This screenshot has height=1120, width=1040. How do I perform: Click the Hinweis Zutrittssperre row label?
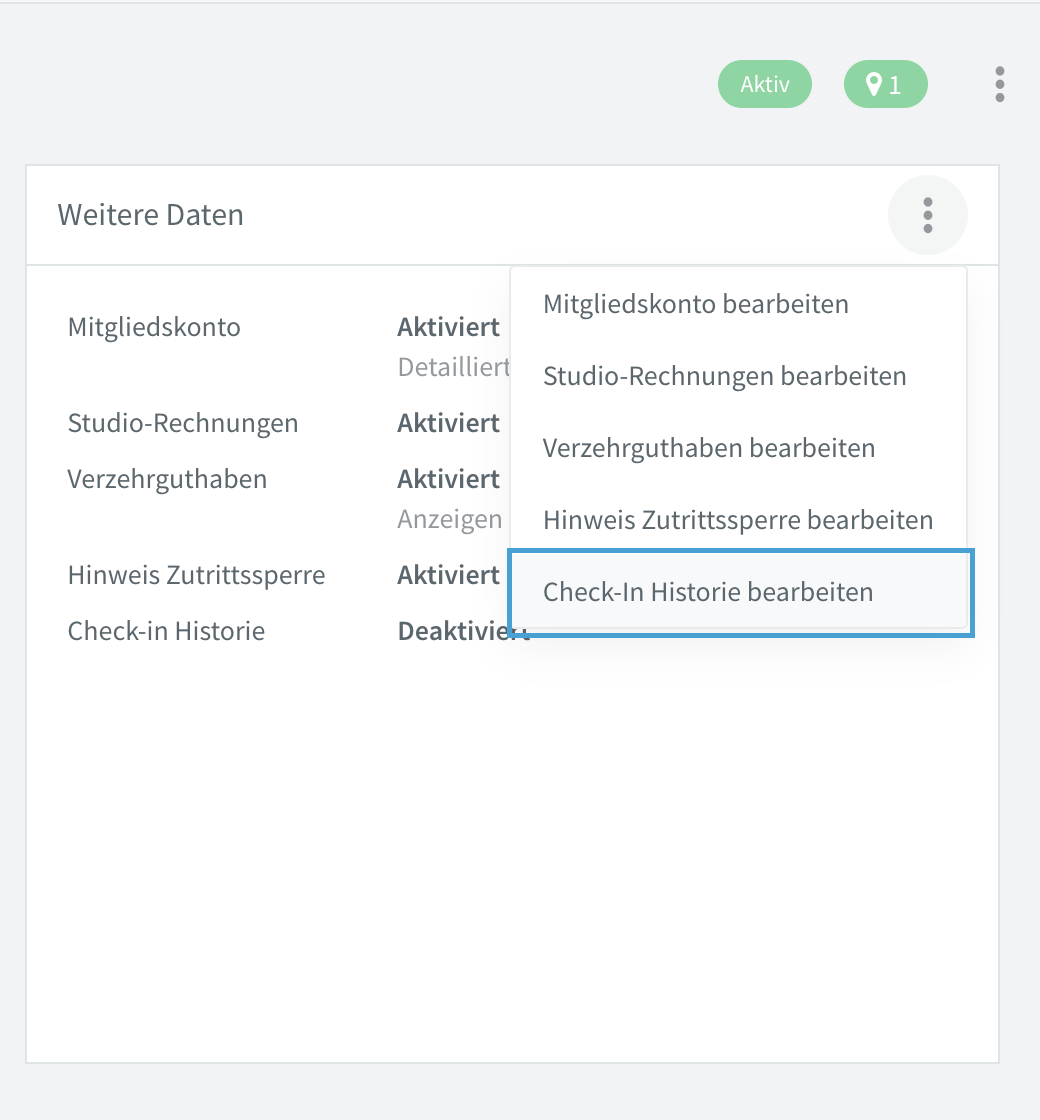(x=196, y=575)
